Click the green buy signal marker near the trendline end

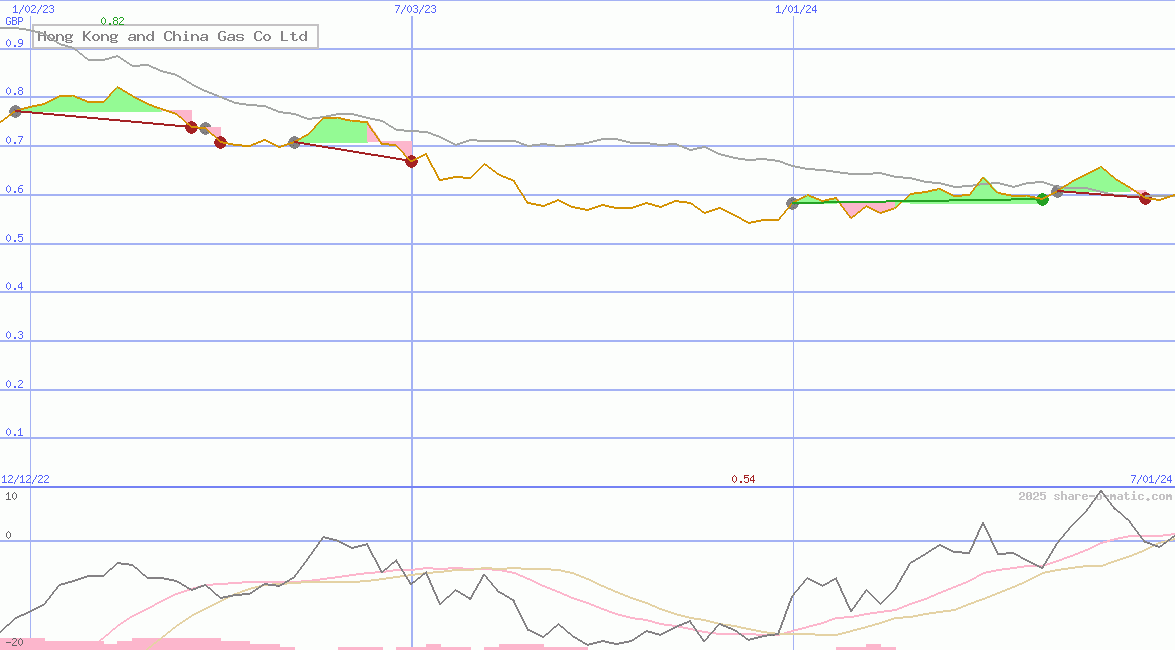click(1042, 199)
